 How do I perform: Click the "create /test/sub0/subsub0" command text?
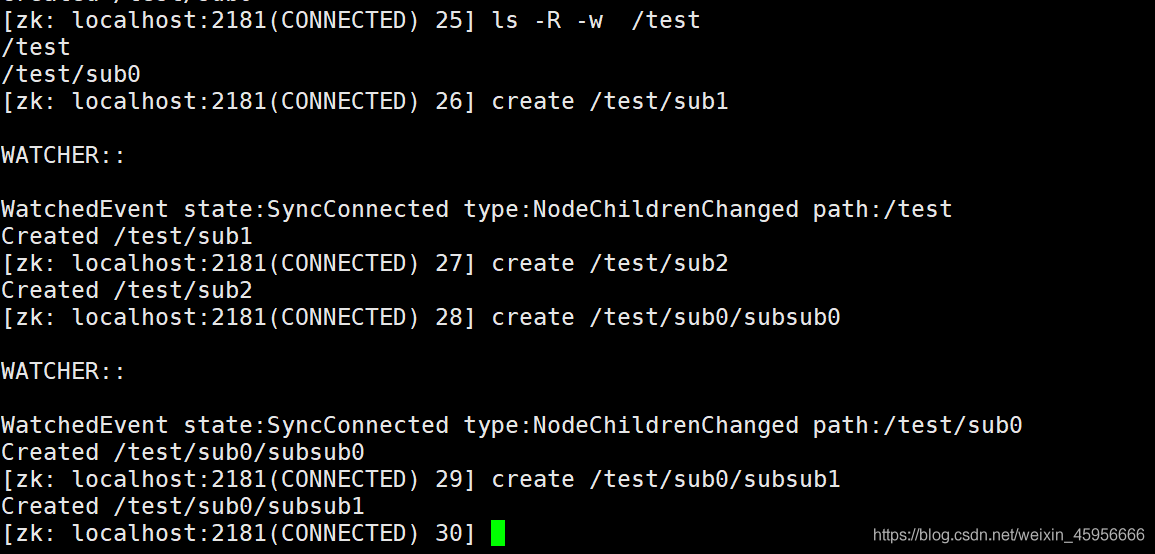(666, 317)
